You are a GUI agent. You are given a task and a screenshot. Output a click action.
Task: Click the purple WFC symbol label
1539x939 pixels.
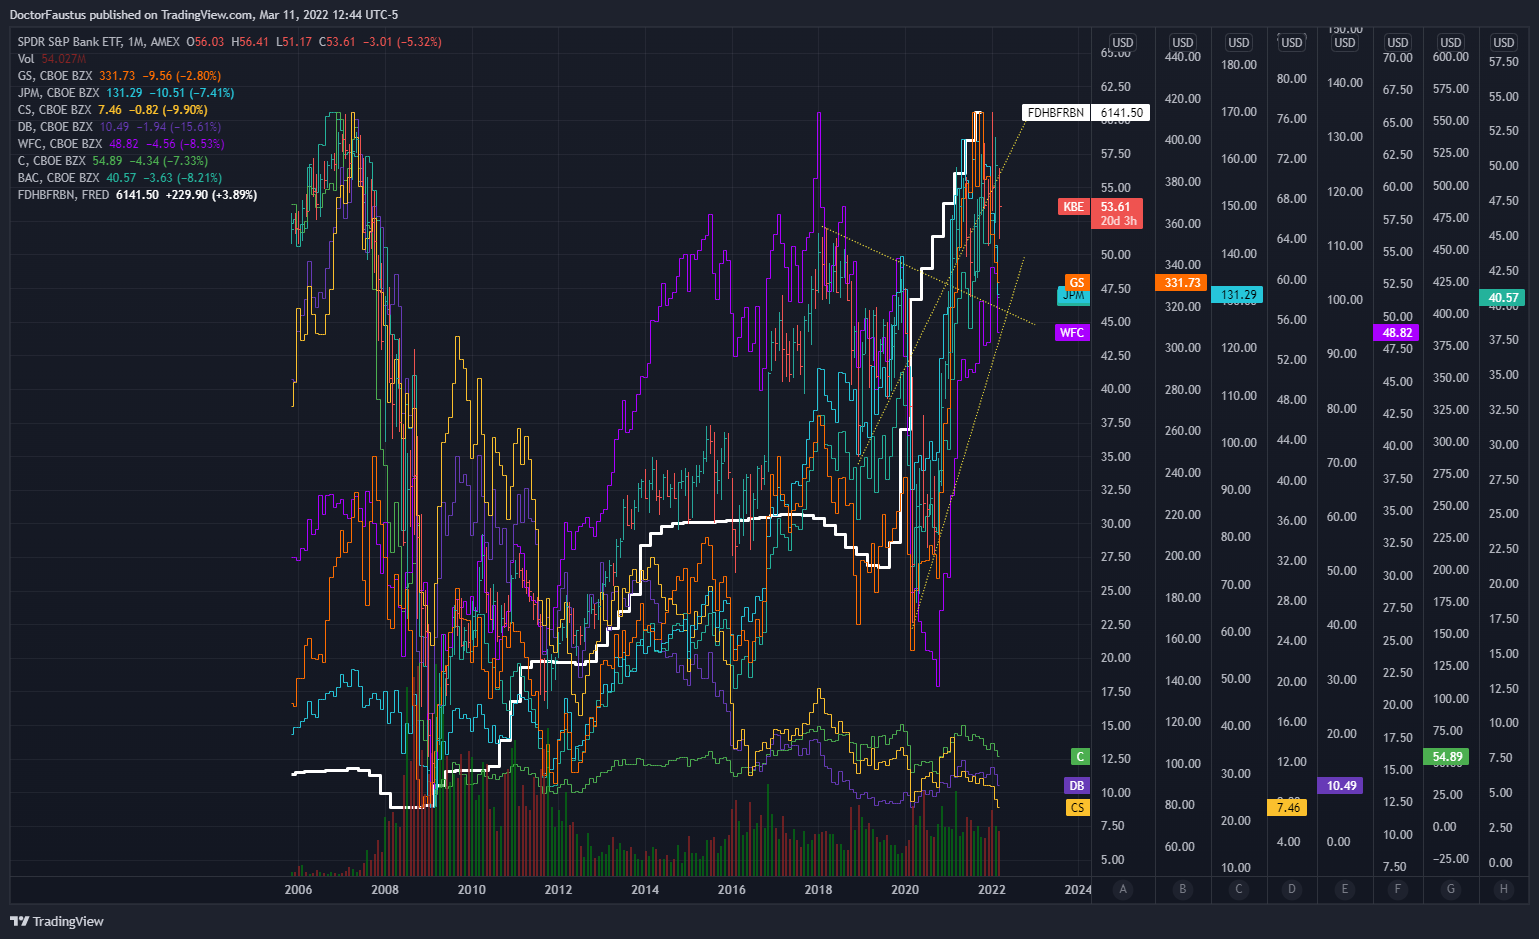(x=1073, y=333)
